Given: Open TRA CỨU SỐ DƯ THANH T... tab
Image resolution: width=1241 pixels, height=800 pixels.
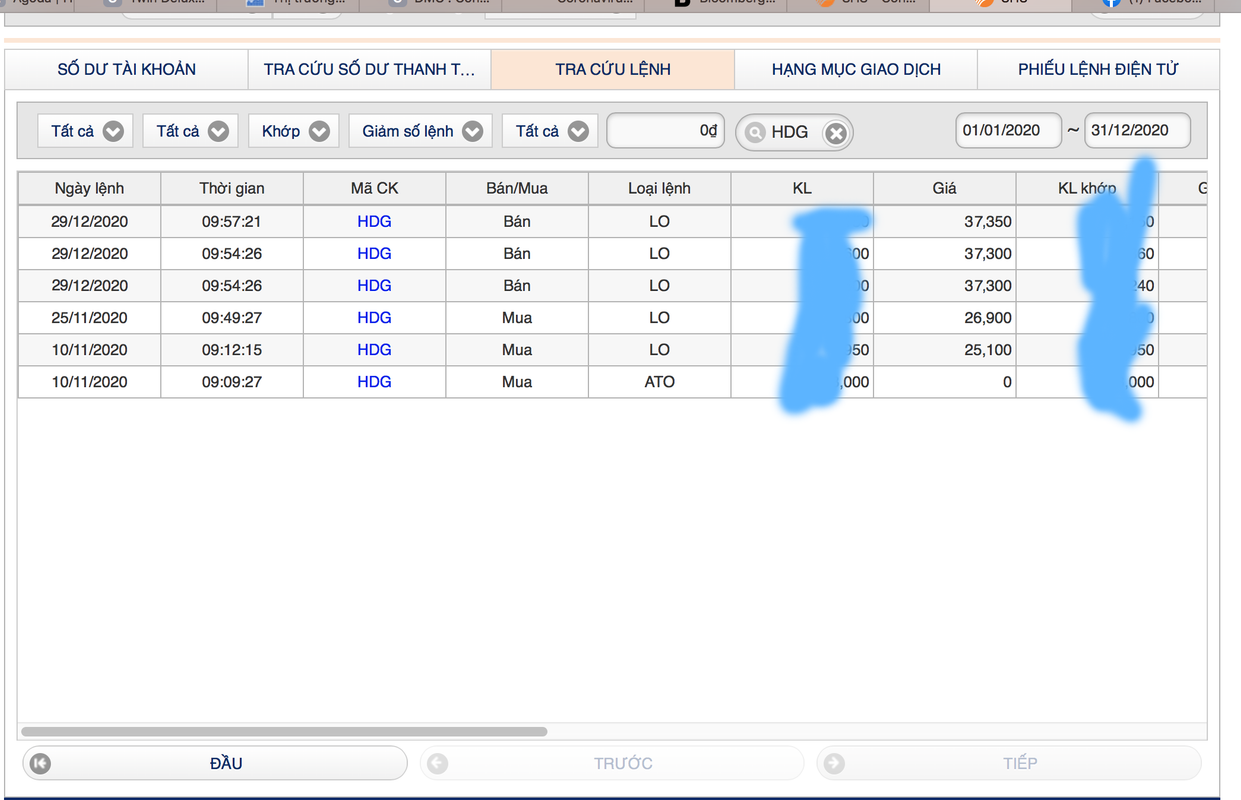Looking at the screenshot, I should [x=370, y=69].
